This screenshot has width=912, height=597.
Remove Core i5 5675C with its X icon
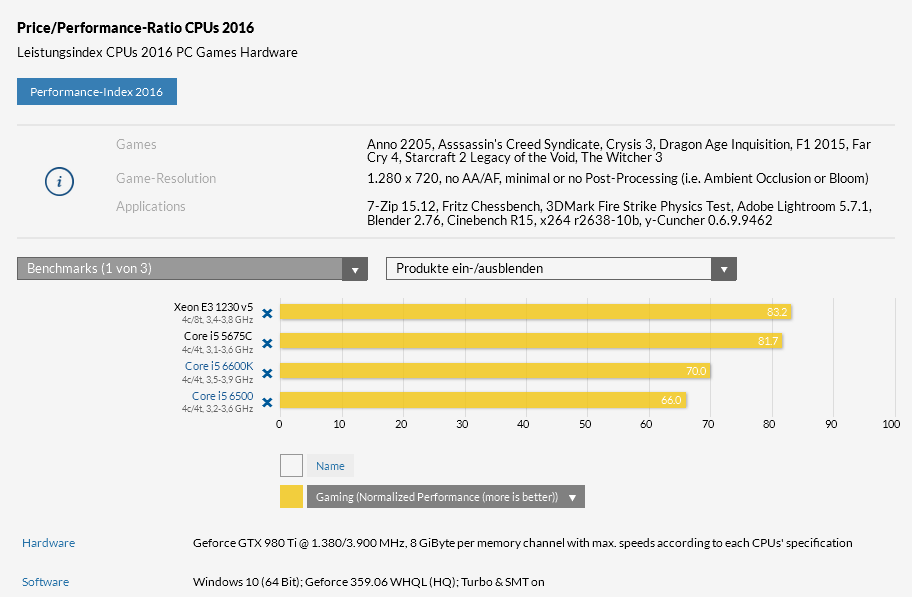click(267, 343)
